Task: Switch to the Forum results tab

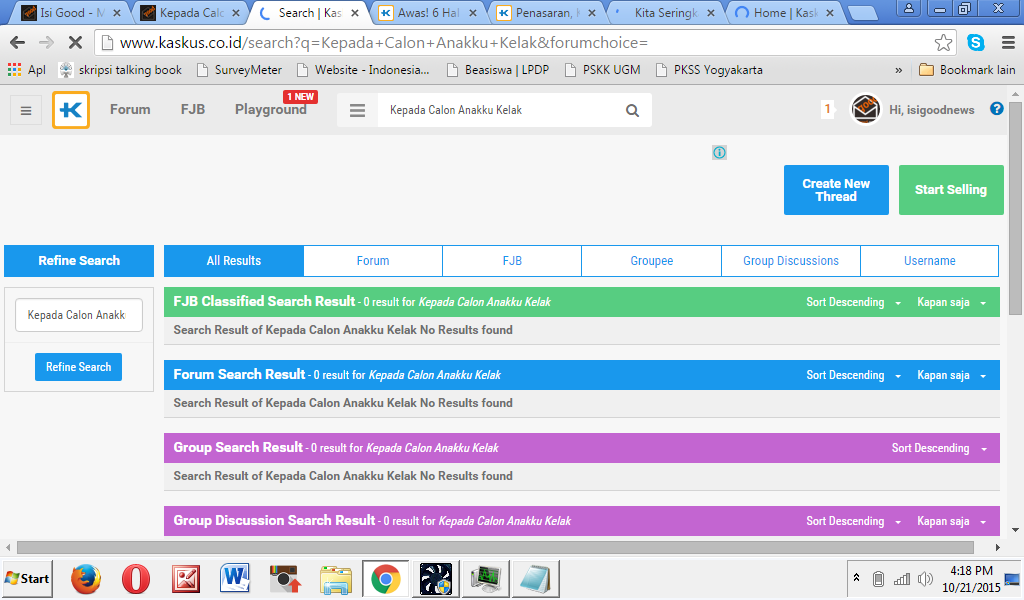Action: click(x=373, y=261)
